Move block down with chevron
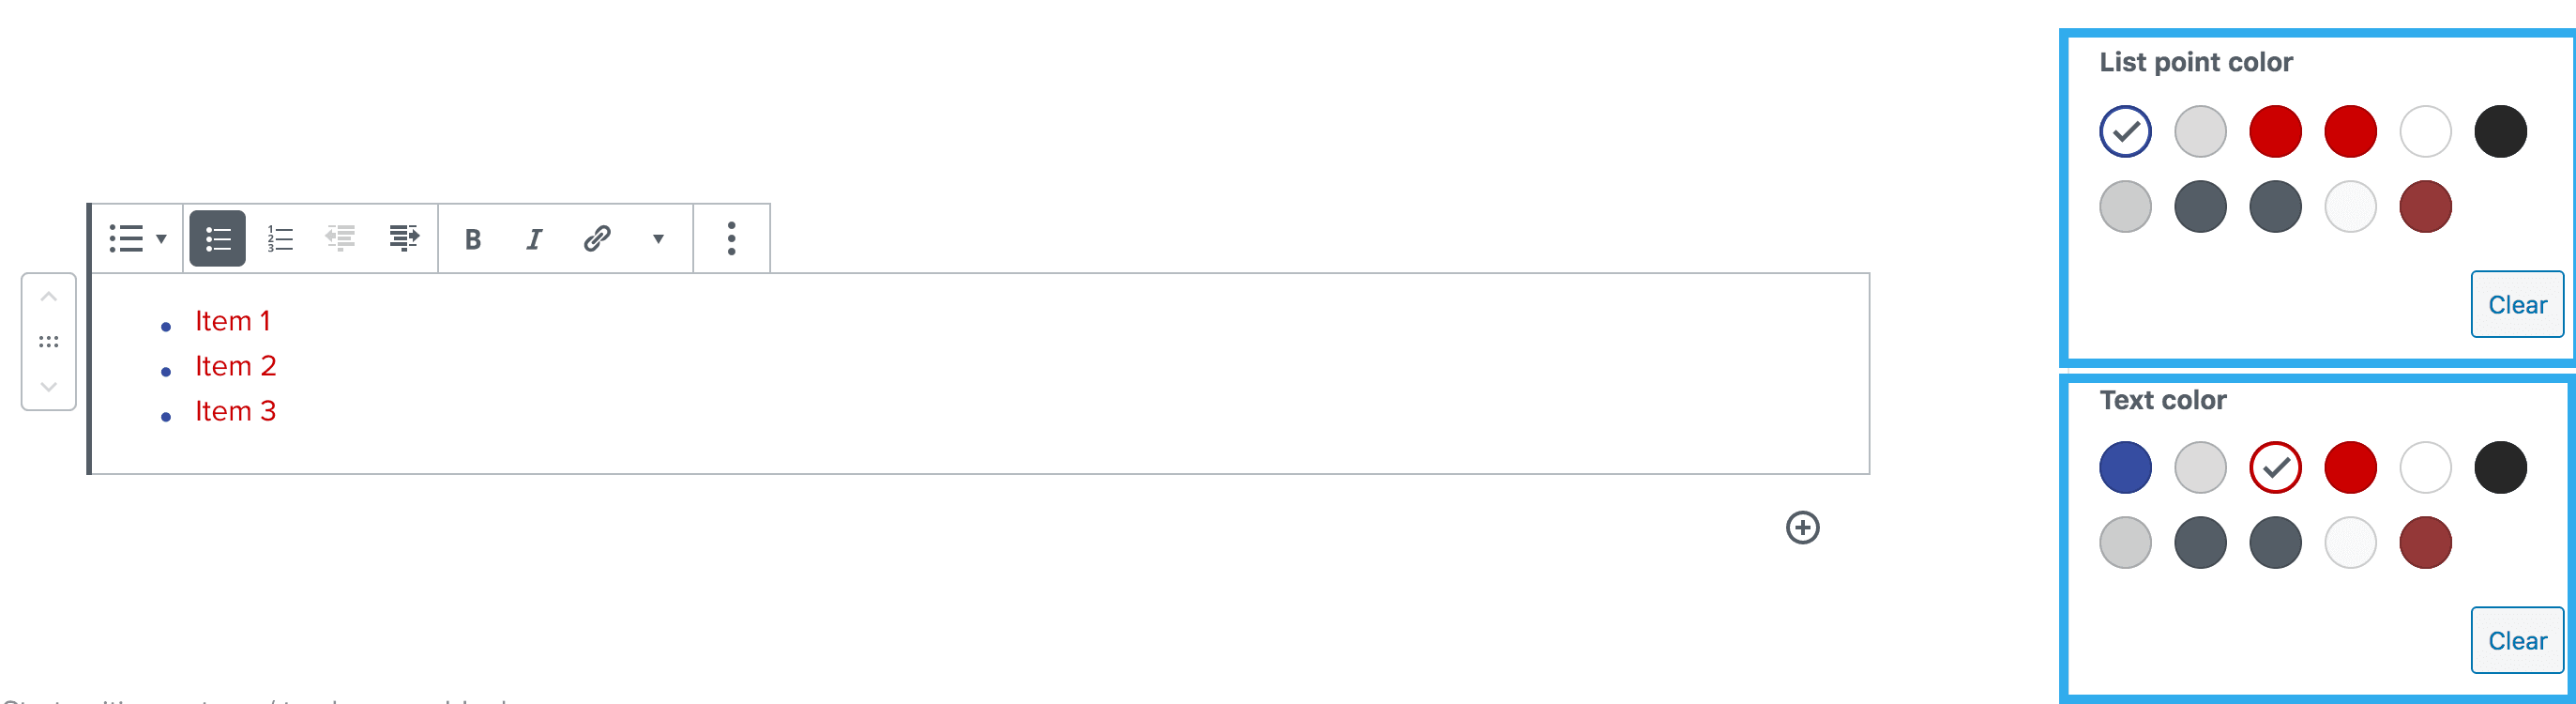The width and height of the screenshot is (2576, 704). 48,386
